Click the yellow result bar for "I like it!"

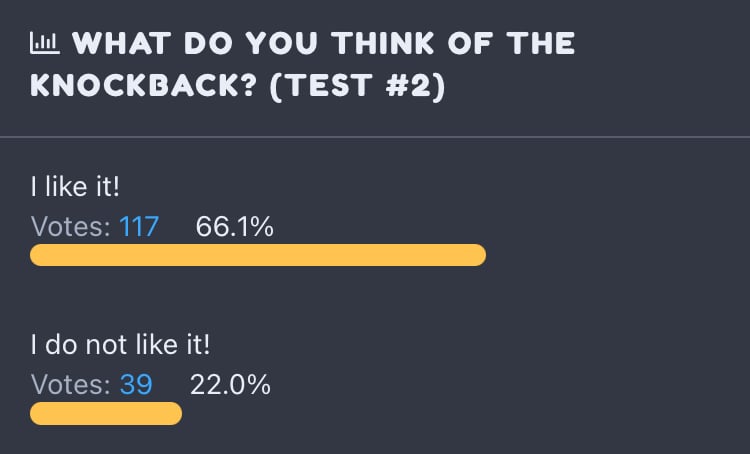pos(258,255)
